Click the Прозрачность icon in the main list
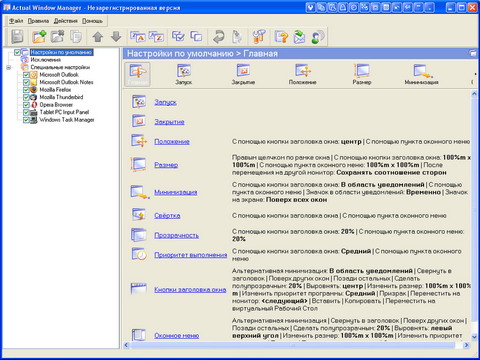Screen dimensions: 480x360 (139, 235)
